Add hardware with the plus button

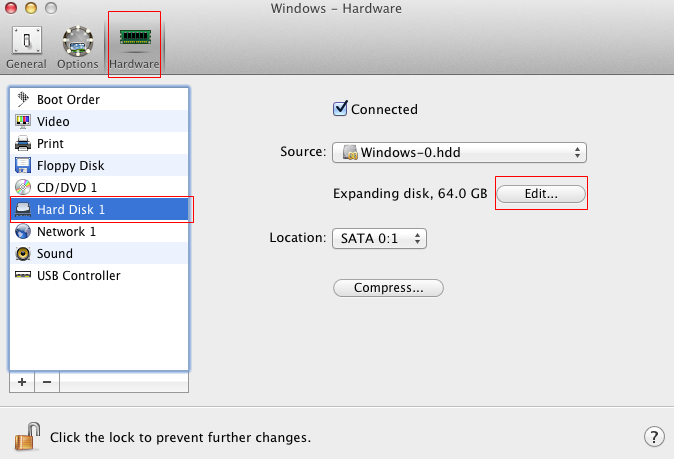point(22,382)
